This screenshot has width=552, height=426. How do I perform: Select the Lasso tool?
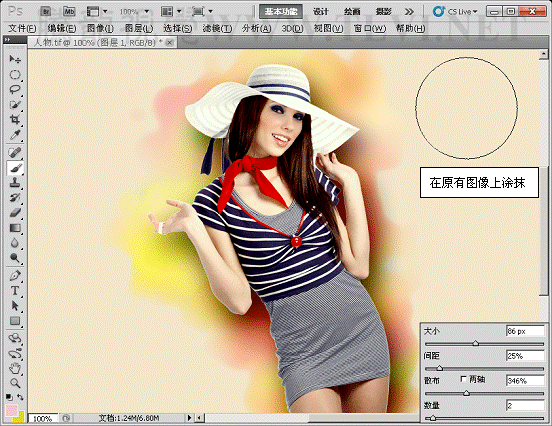pos(15,89)
